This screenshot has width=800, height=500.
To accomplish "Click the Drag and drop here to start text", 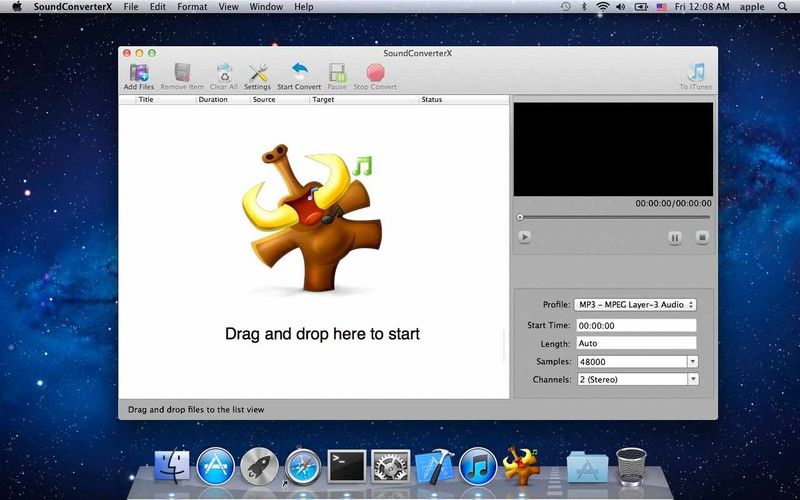I will click(322, 334).
